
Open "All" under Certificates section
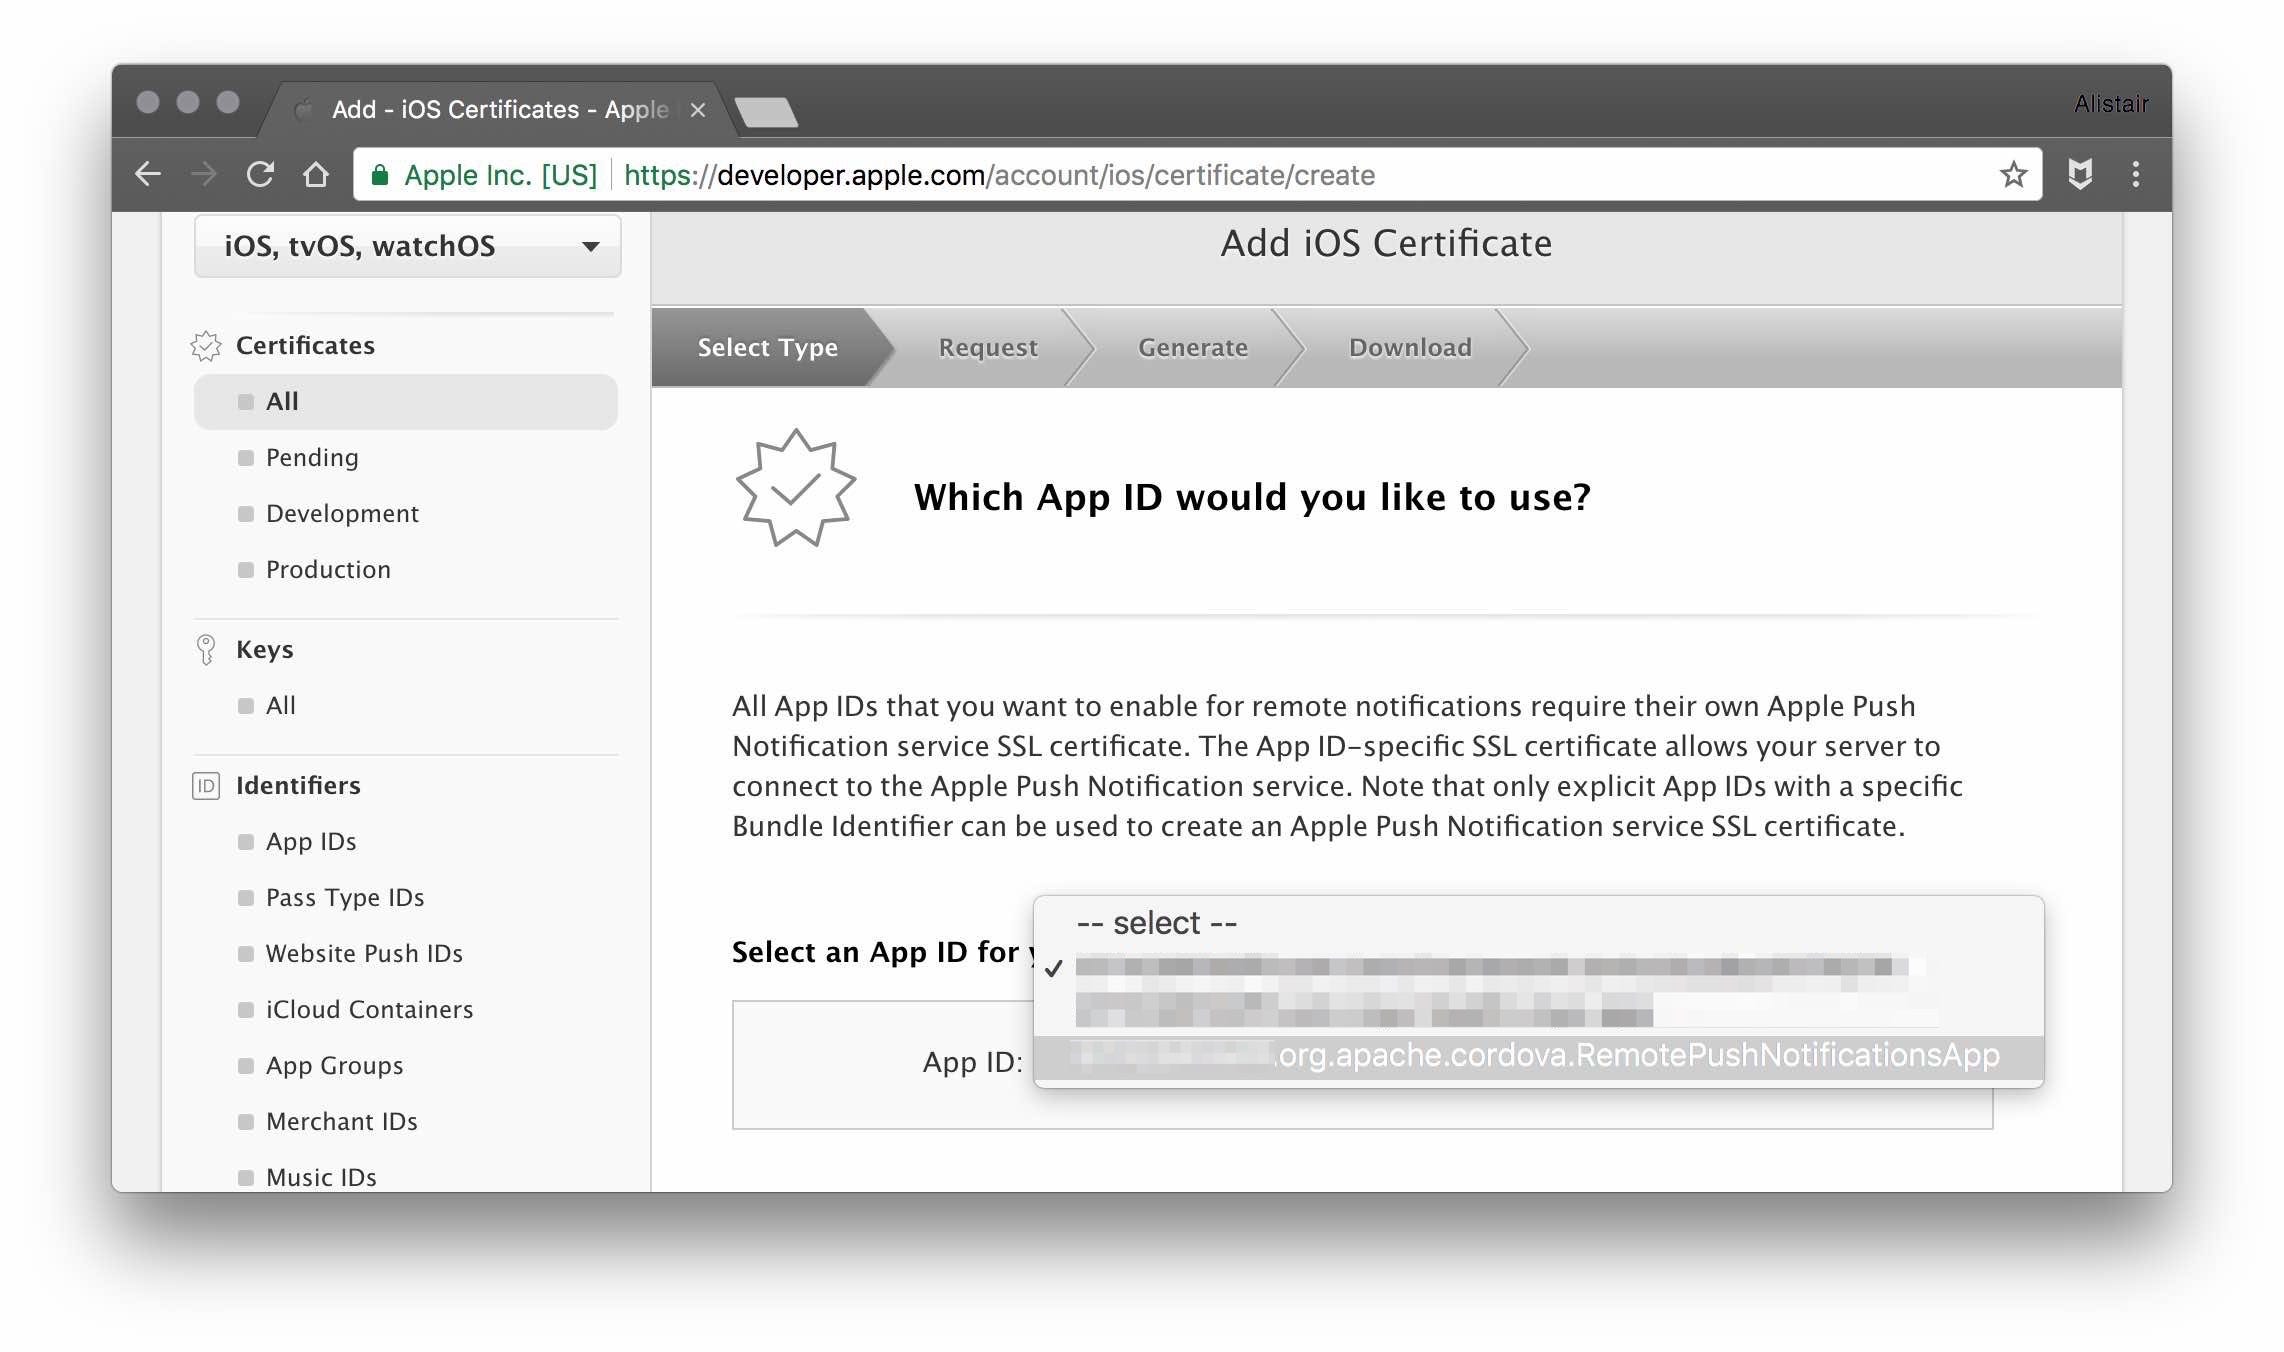coord(281,401)
